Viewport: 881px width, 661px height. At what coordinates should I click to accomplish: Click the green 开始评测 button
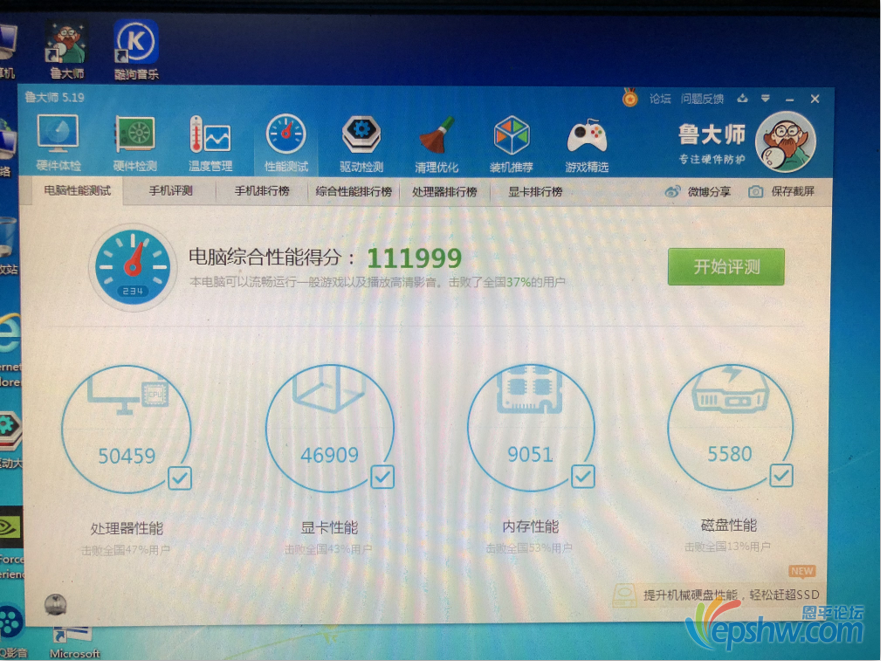click(726, 266)
